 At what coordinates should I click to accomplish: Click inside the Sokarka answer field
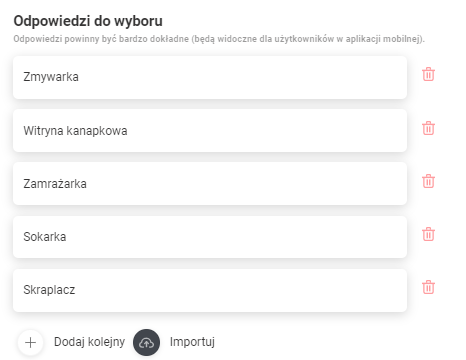coord(210,237)
